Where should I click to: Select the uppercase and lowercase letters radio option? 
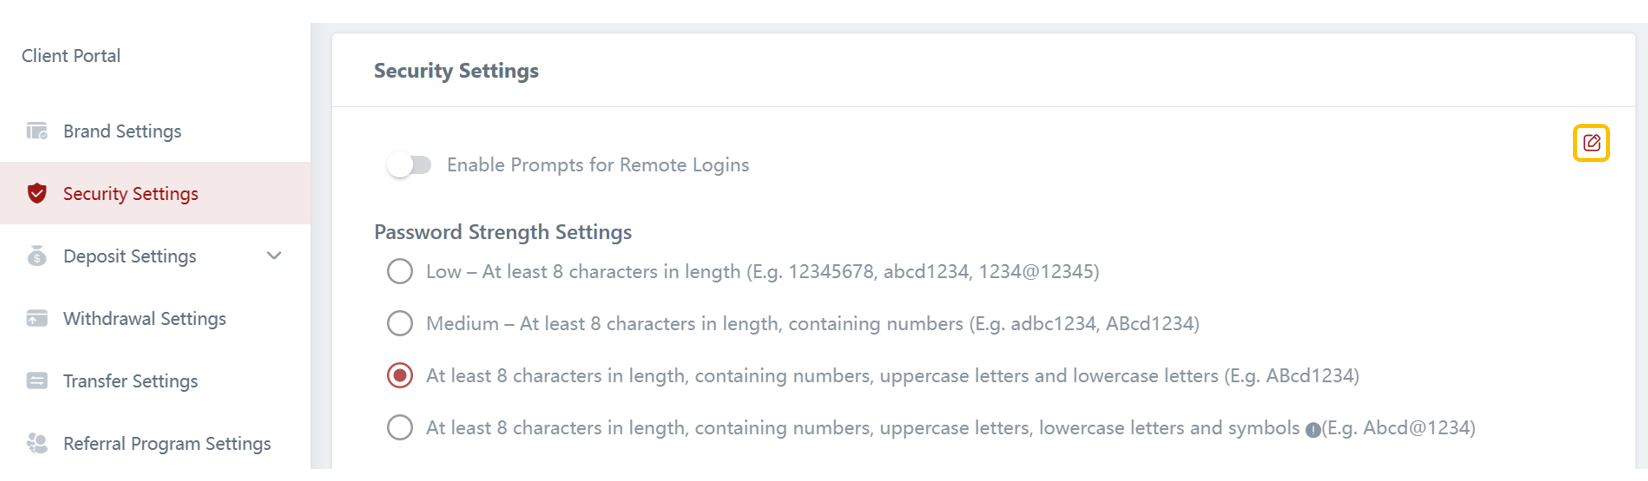click(400, 375)
